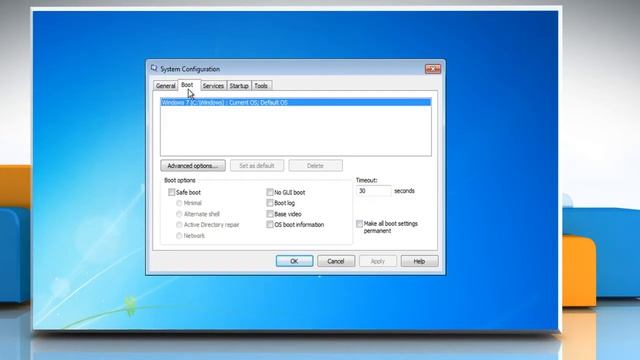Screen dimensions: 640x360
Task: Click the Cancel button
Action: click(x=336, y=261)
